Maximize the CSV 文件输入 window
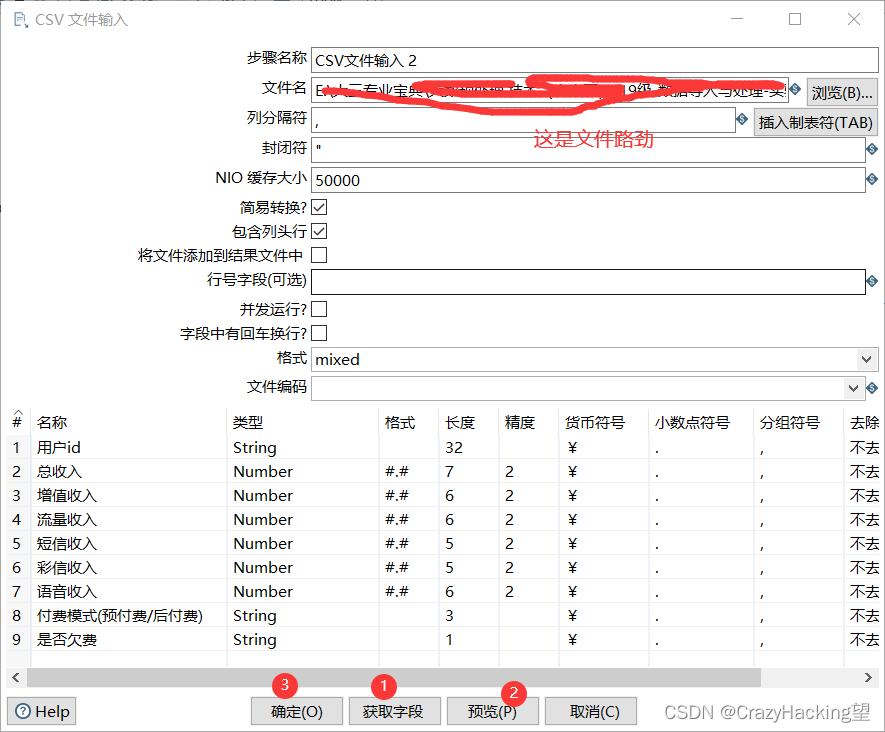The height and width of the screenshot is (732, 885). [795, 19]
